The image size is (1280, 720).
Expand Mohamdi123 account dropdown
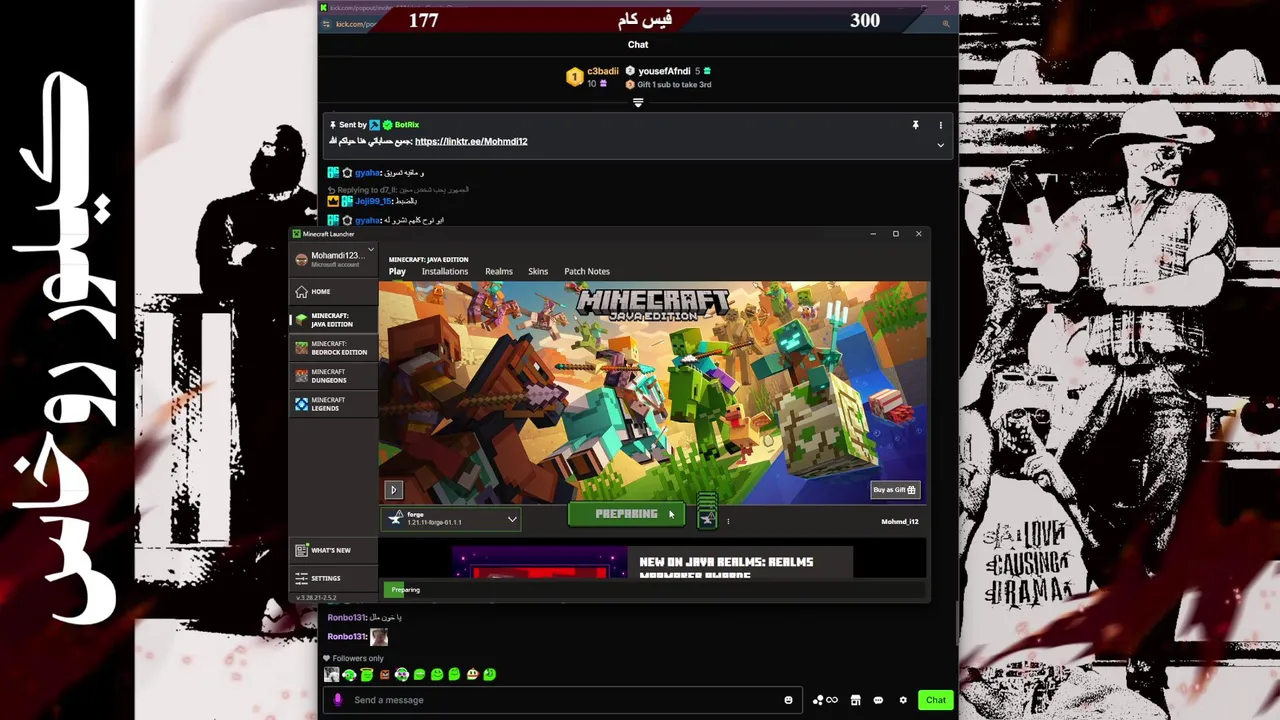coord(370,250)
